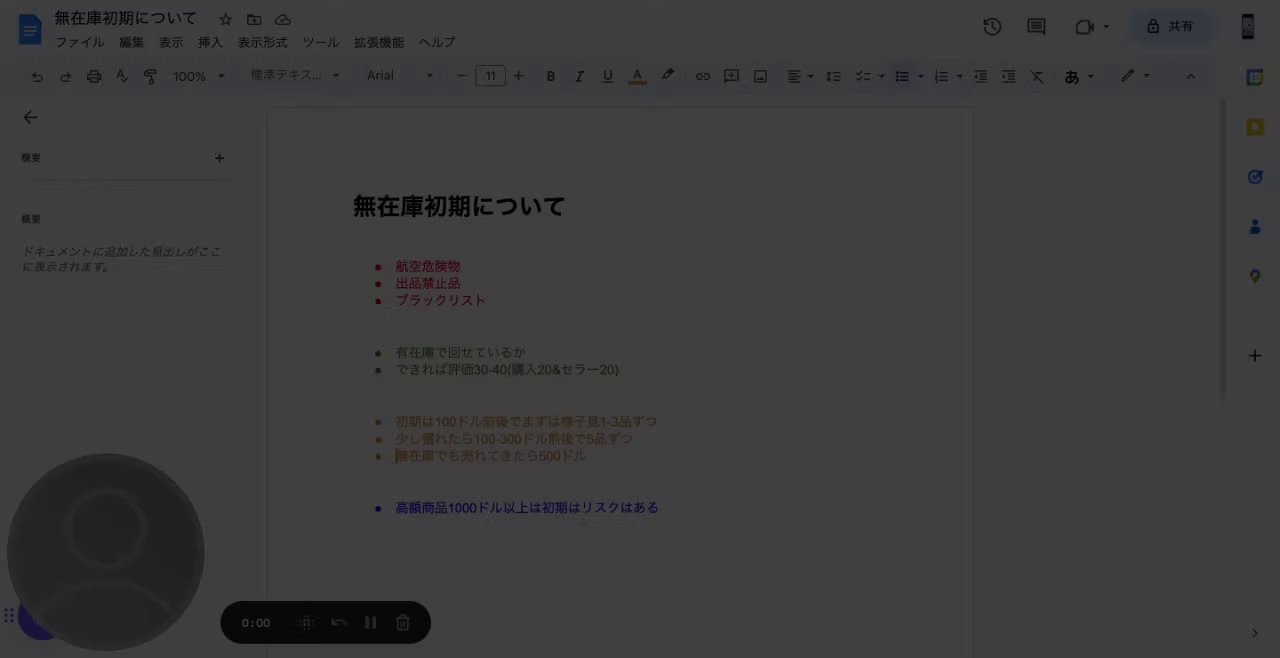Image resolution: width=1280 pixels, height=658 pixels.
Task: Toggle bold formatting
Action: tap(550, 76)
